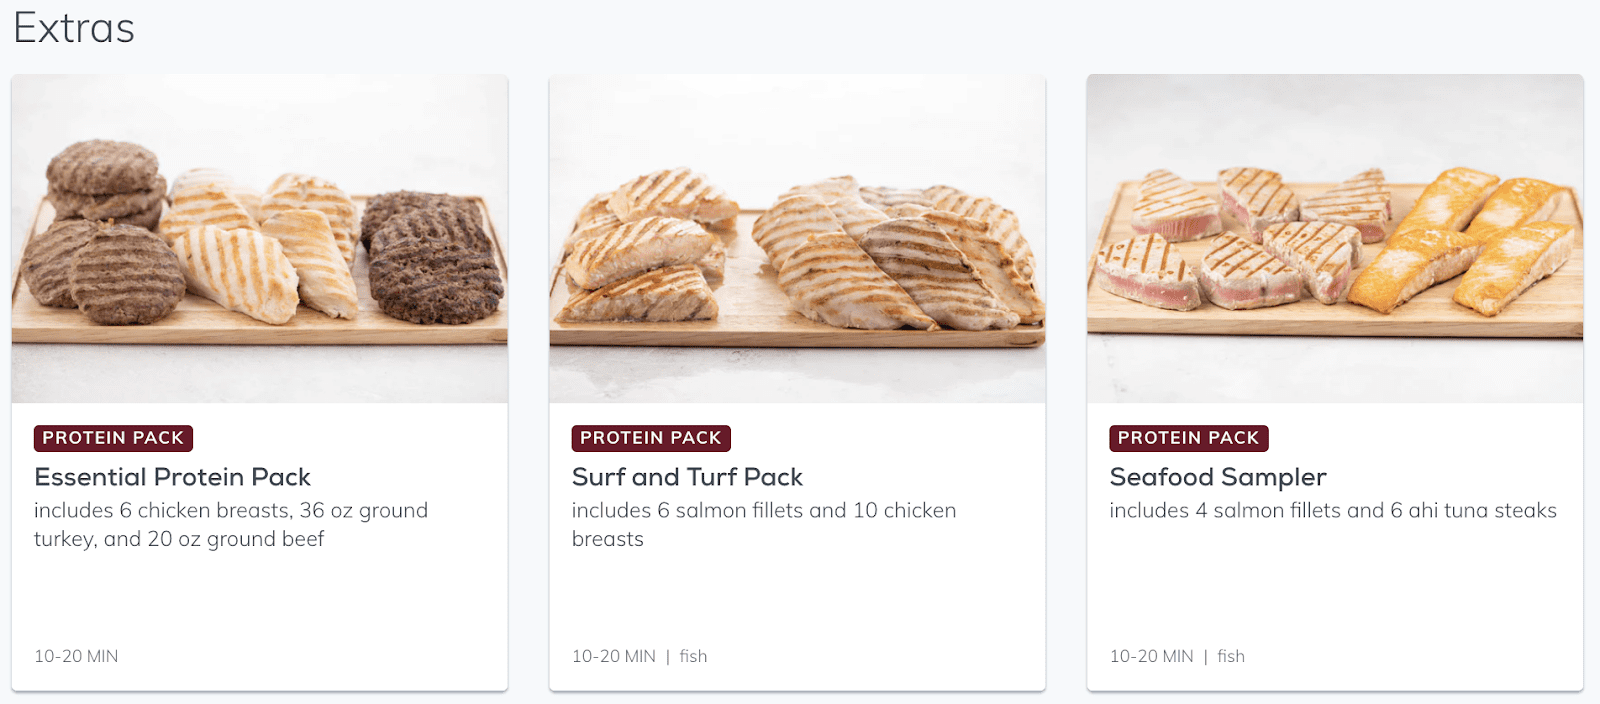Viewport: 1600px width, 704px height.
Task: Click the Surf and Turf Pack title
Action: click(687, 477)
